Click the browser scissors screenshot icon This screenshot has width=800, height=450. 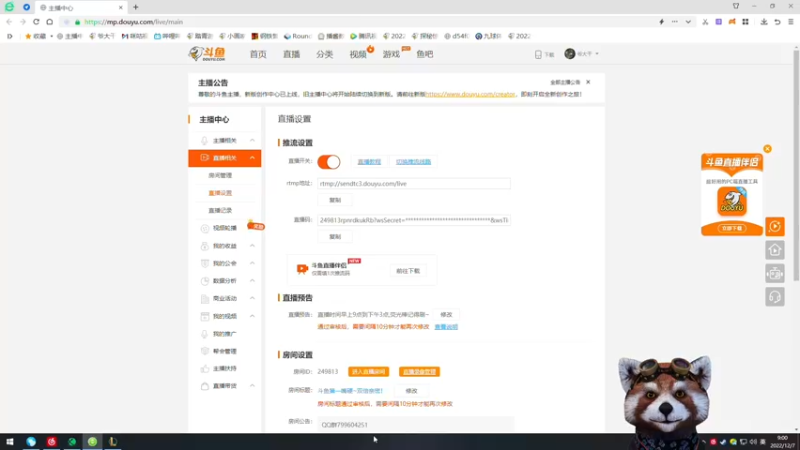705,22
